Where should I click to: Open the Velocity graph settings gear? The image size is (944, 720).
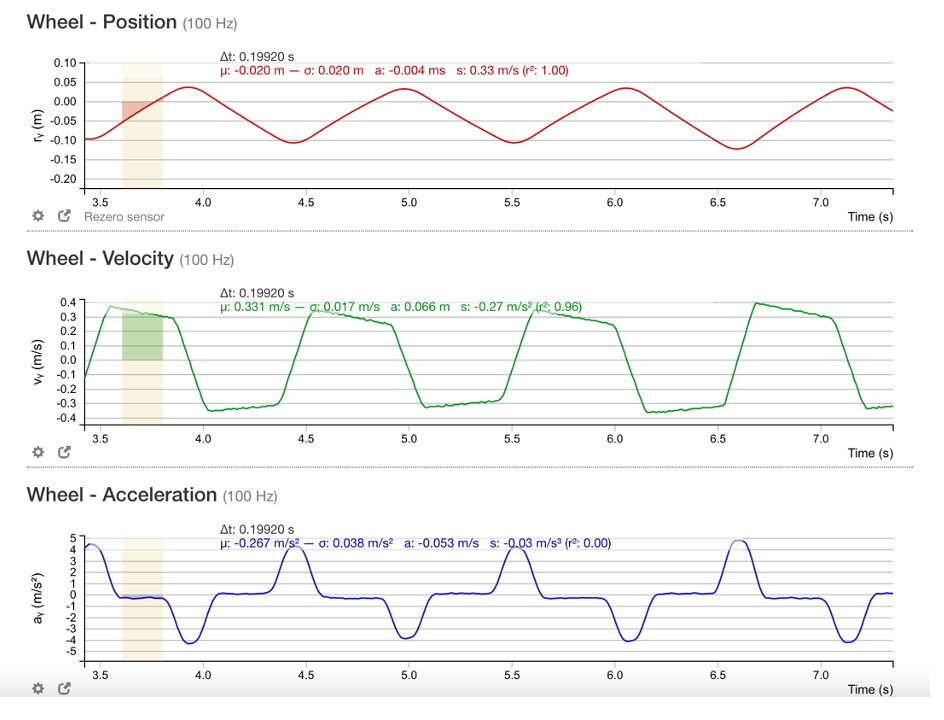(37, 452)
